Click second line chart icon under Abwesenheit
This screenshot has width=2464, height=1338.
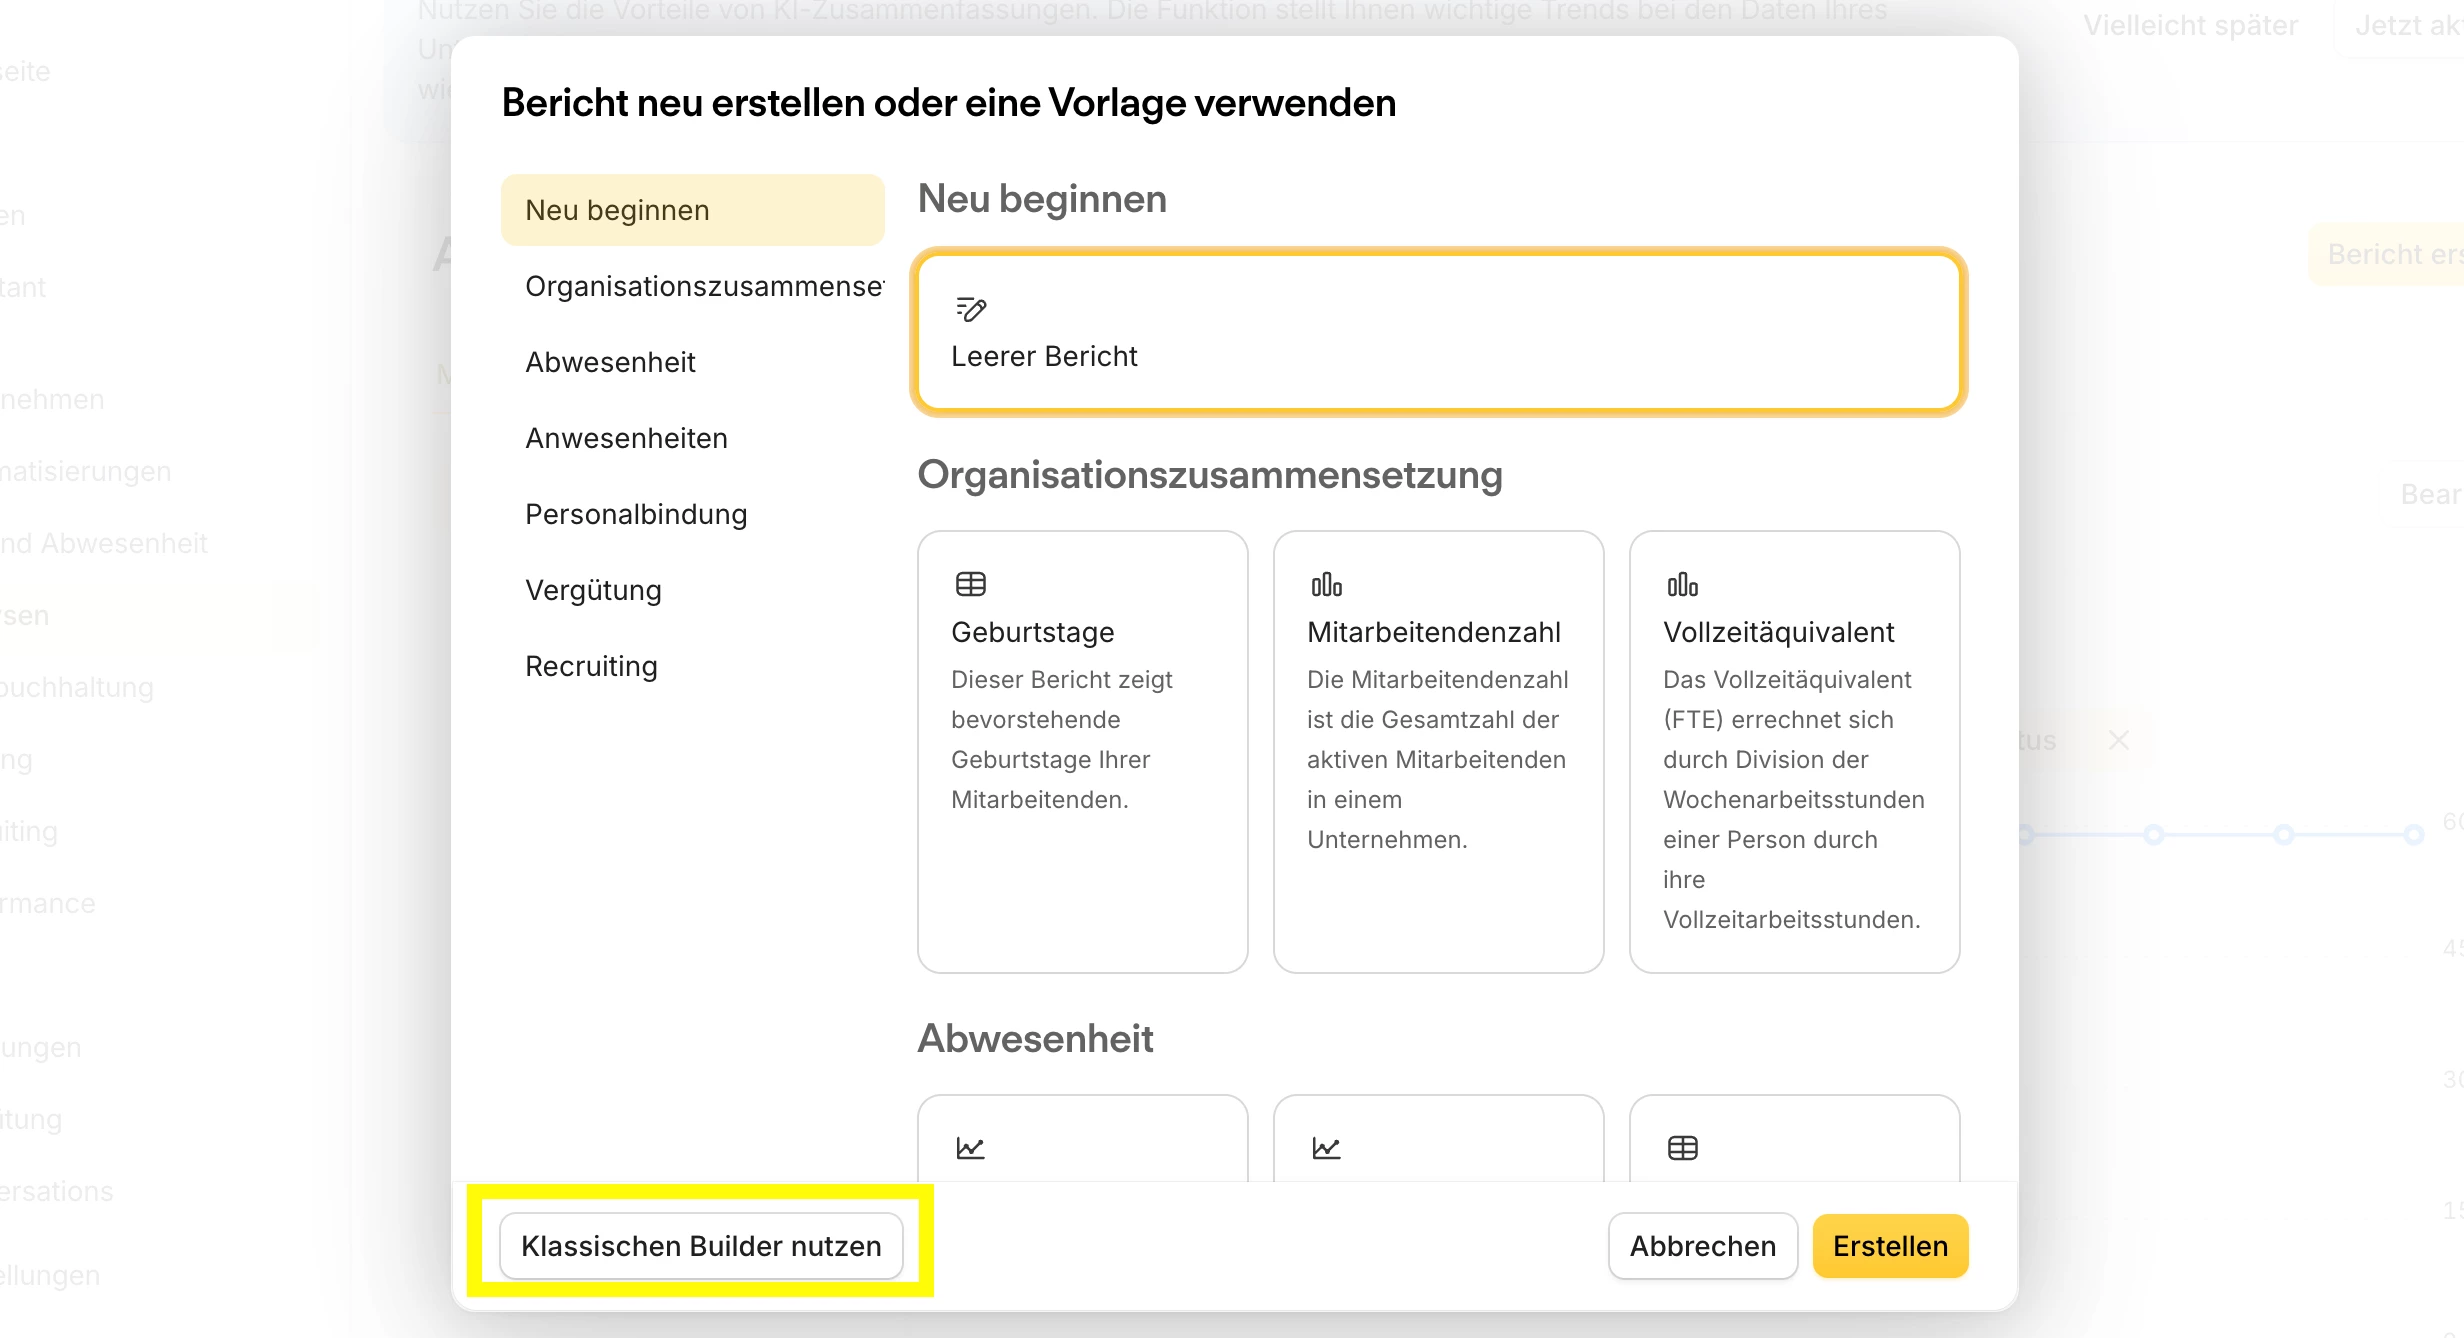pos(1326,1148)
